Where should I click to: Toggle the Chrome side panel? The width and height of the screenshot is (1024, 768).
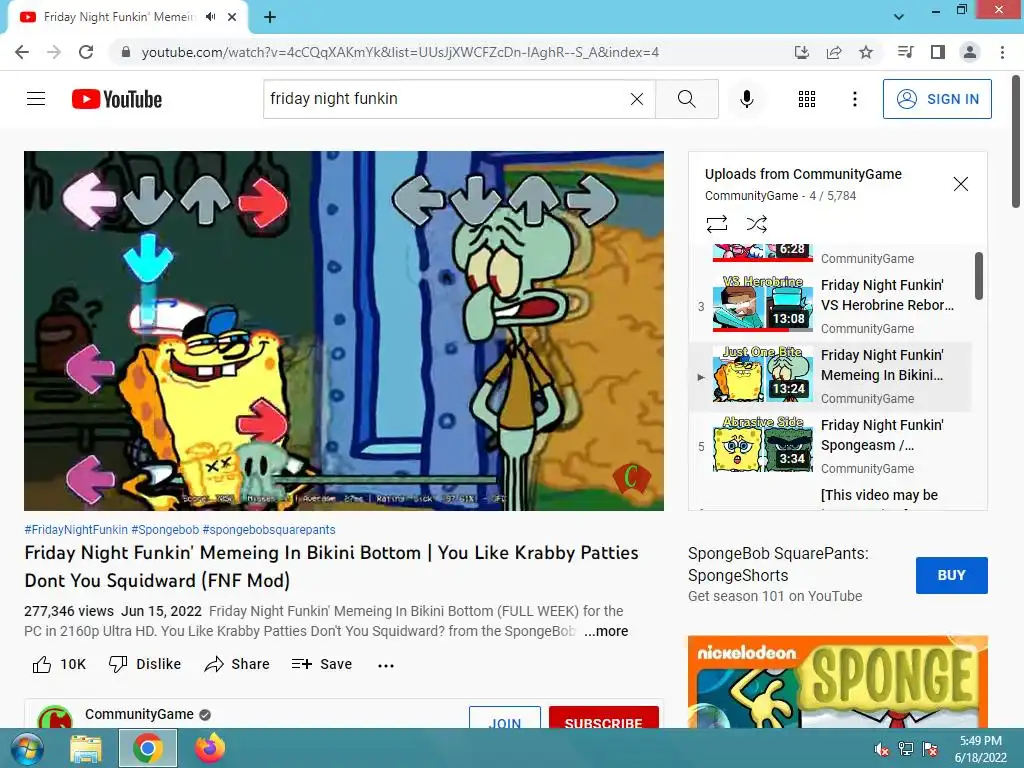pyautogui.click(x=937, y=52)
